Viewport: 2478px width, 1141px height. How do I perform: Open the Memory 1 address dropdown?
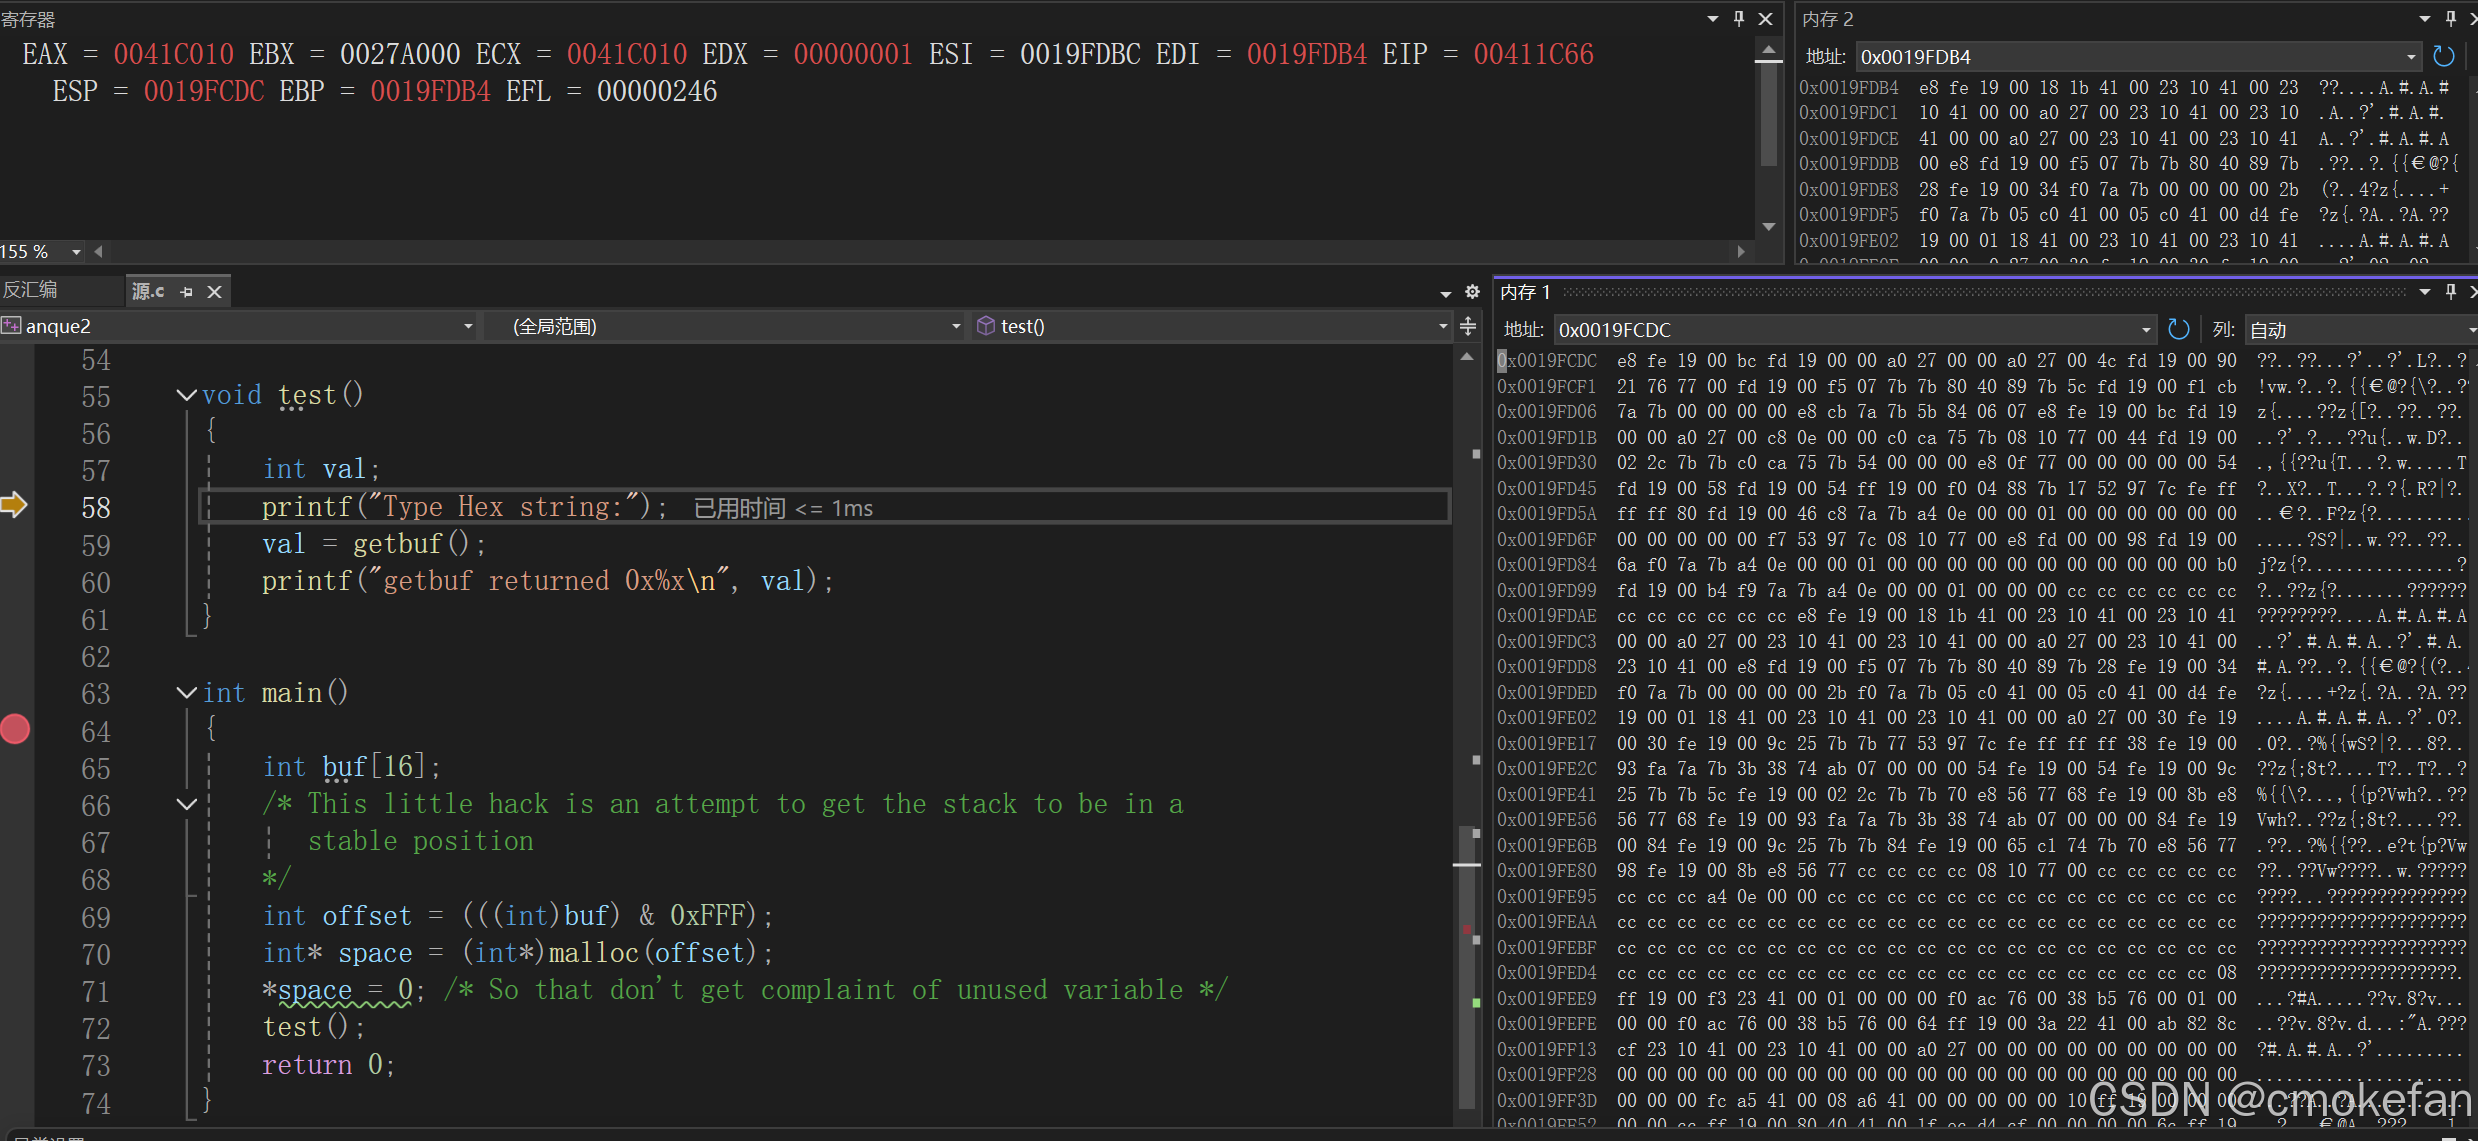(x=2146, y=330)
